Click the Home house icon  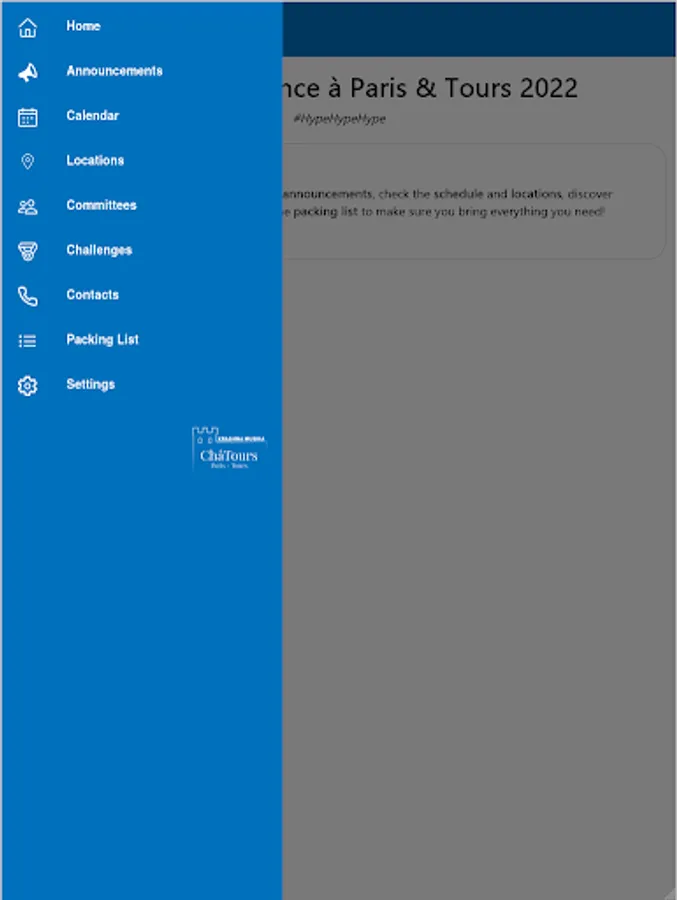click(28, 27)
